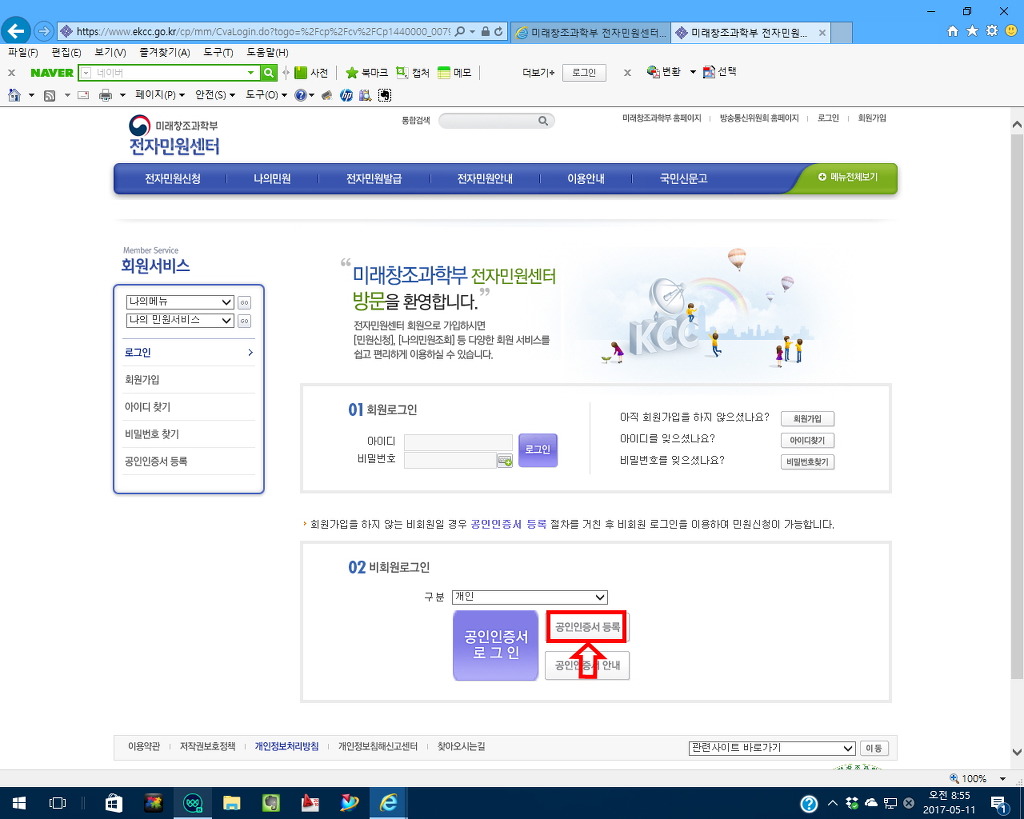Open the 개인정보처리방침 footer link

(x=287, y=747)
